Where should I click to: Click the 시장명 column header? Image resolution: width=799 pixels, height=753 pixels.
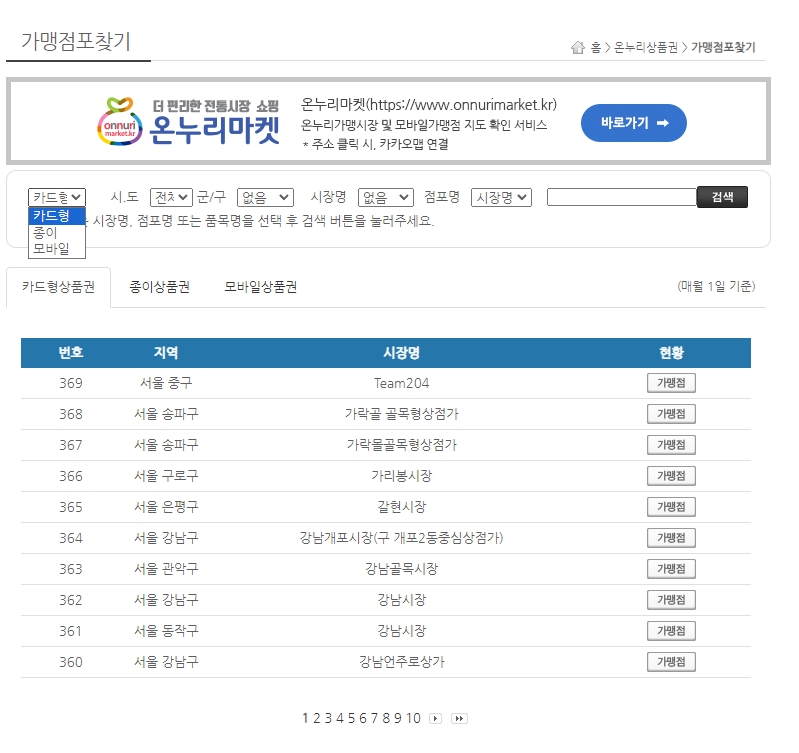[402, 353]
